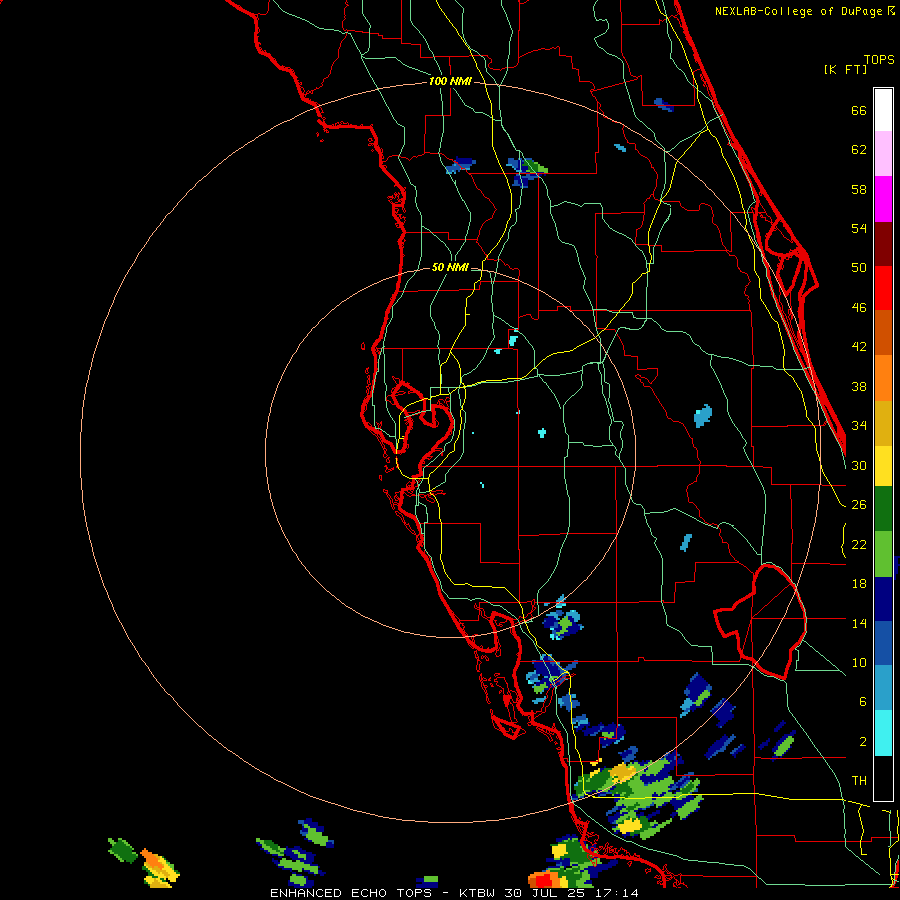The width and height of the screenshot is (900, 900).
Task: Click the 'NEXLAB-College of DuPage' credit text
Action: tap(798, 11)
